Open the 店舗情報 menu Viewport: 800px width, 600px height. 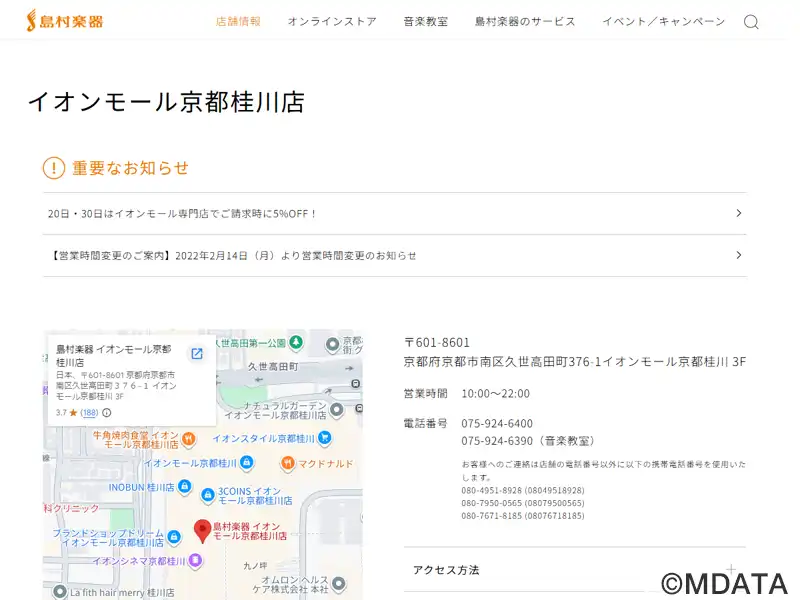238,21
